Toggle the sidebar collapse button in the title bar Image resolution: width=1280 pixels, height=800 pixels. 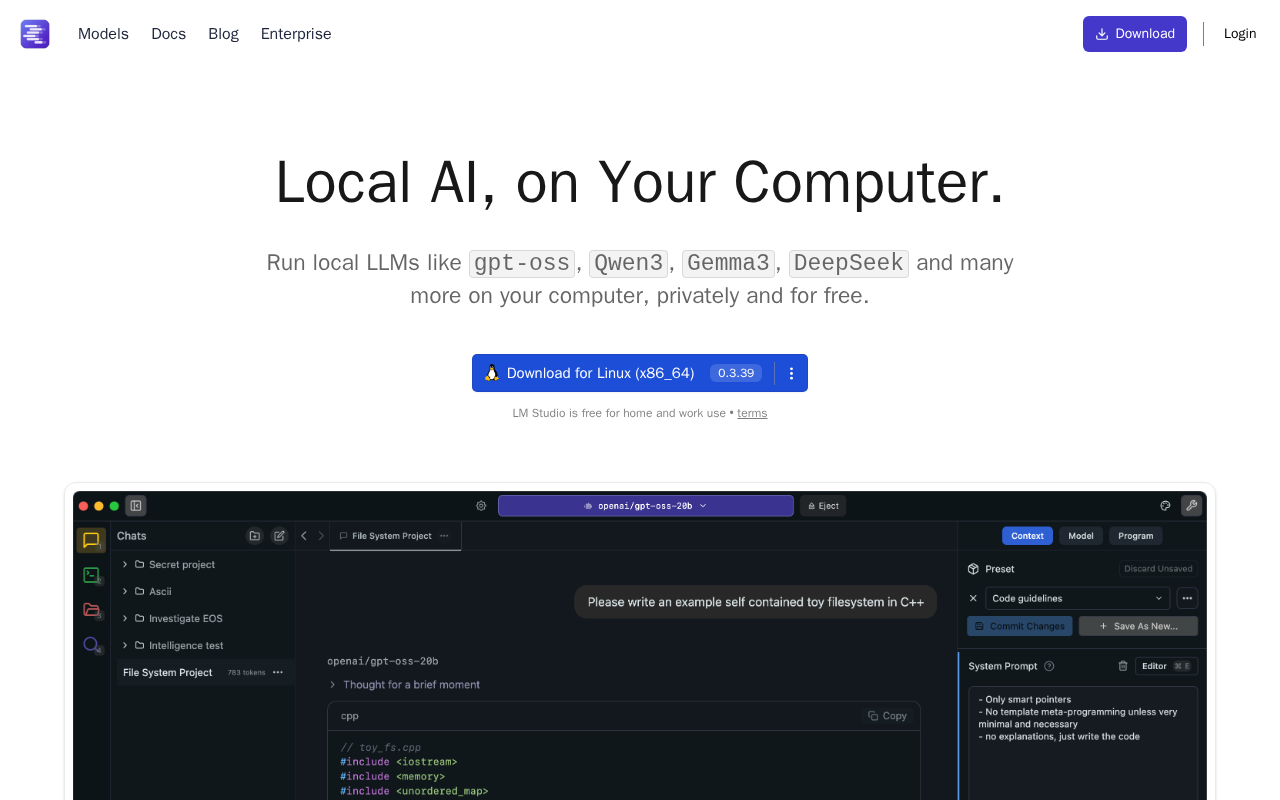tap(135, 506)
